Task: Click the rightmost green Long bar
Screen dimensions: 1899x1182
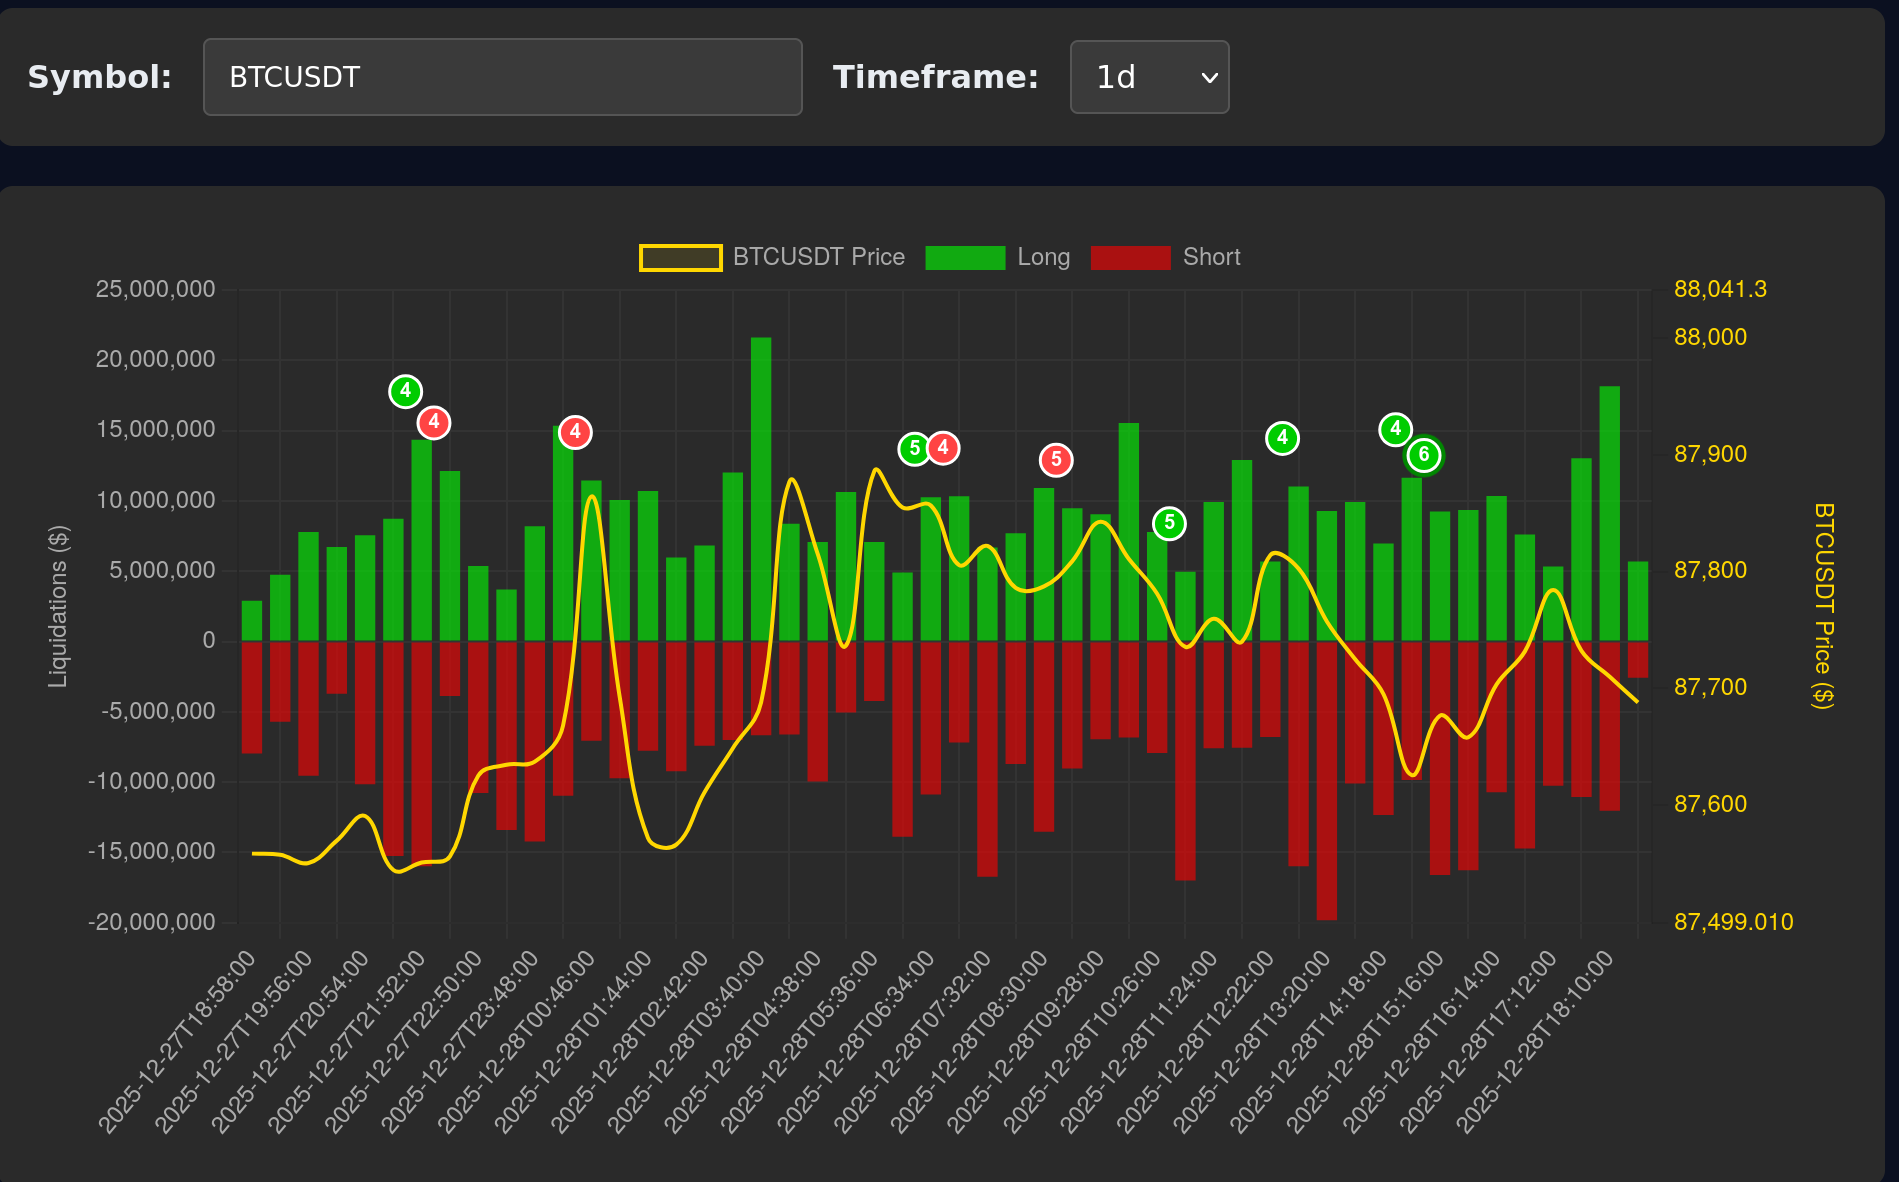Action: point(1638,601)
